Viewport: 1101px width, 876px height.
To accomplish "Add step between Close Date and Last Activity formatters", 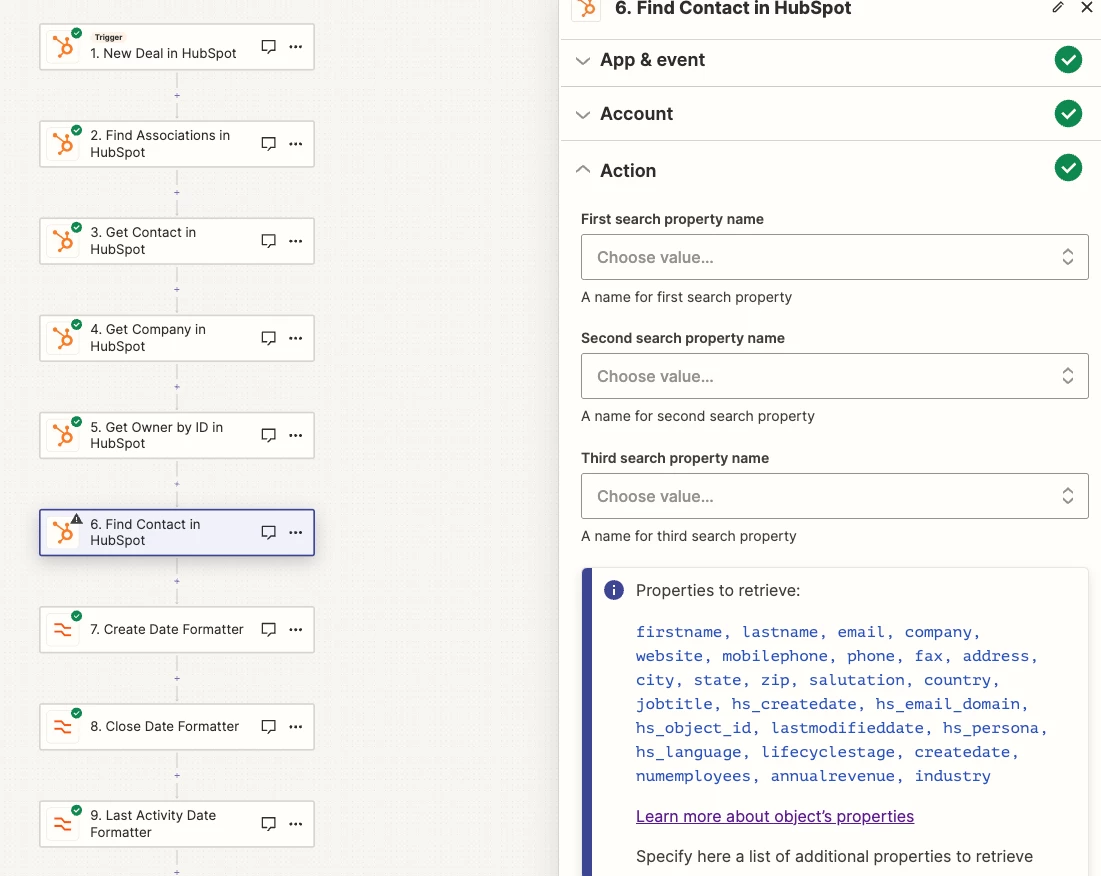I will [x=177, y=776].
